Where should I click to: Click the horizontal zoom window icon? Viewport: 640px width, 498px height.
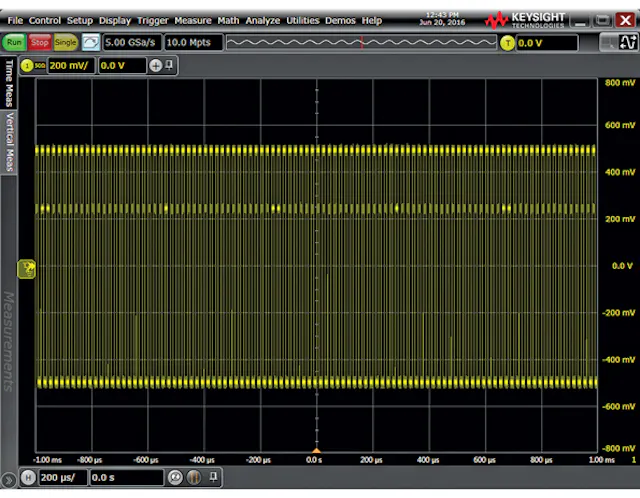pyautogui.click(x=194, y=477)
